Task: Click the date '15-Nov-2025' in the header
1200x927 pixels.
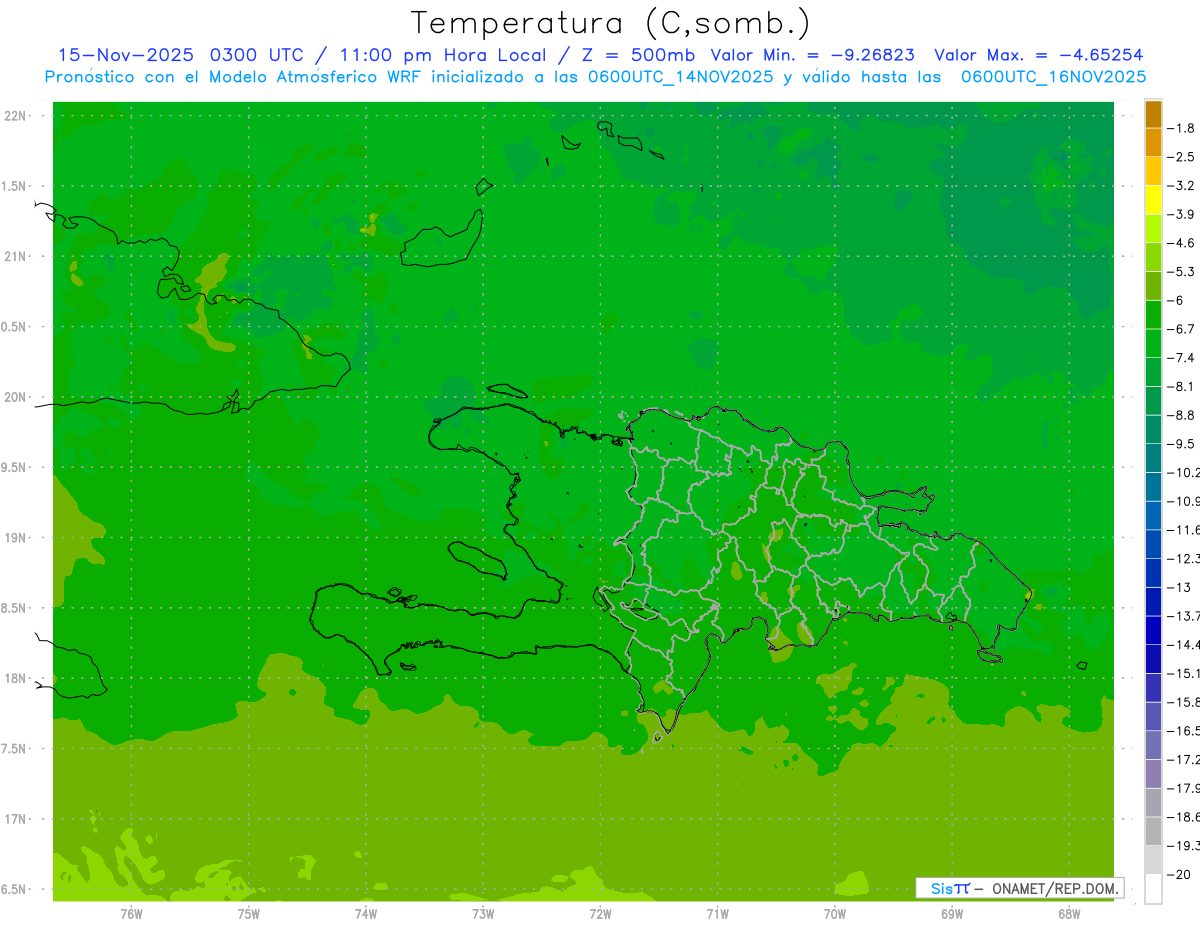Action: 125,55
